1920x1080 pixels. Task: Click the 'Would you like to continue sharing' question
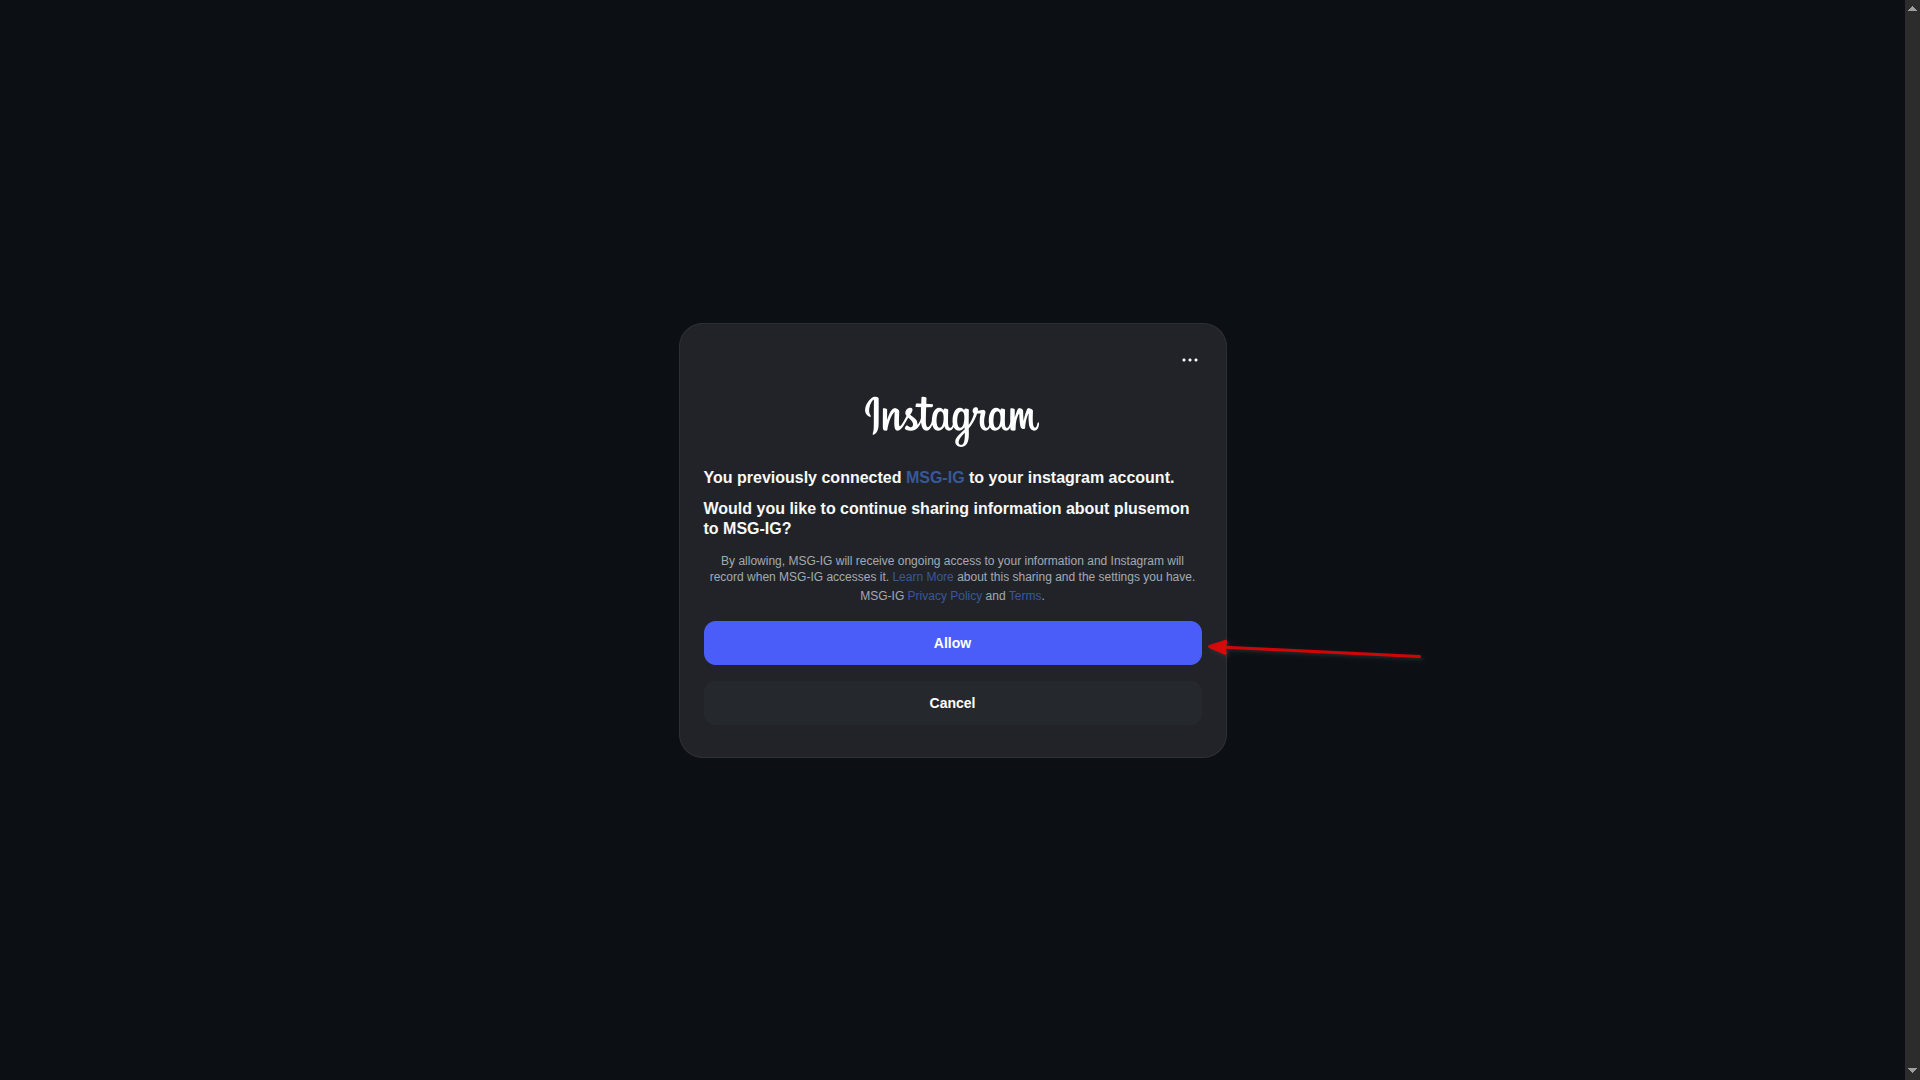(x=946, y=518)
